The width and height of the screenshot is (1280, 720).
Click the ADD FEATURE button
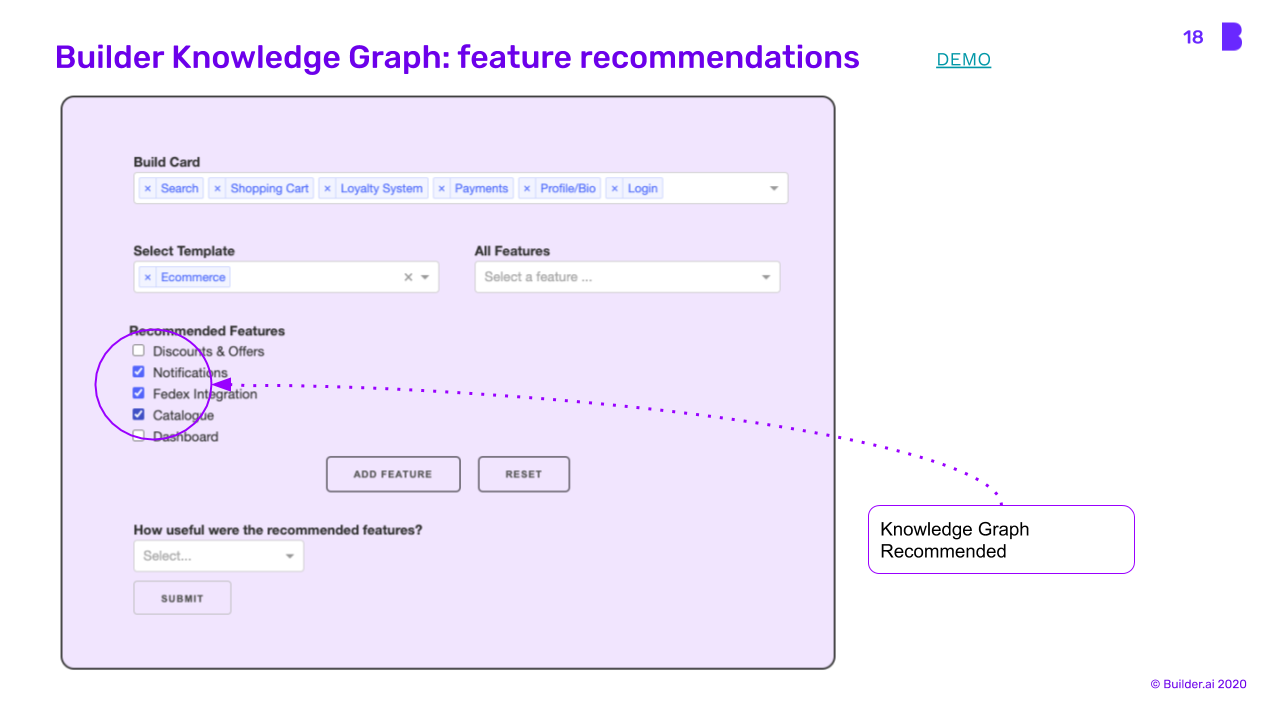(393, 474)
